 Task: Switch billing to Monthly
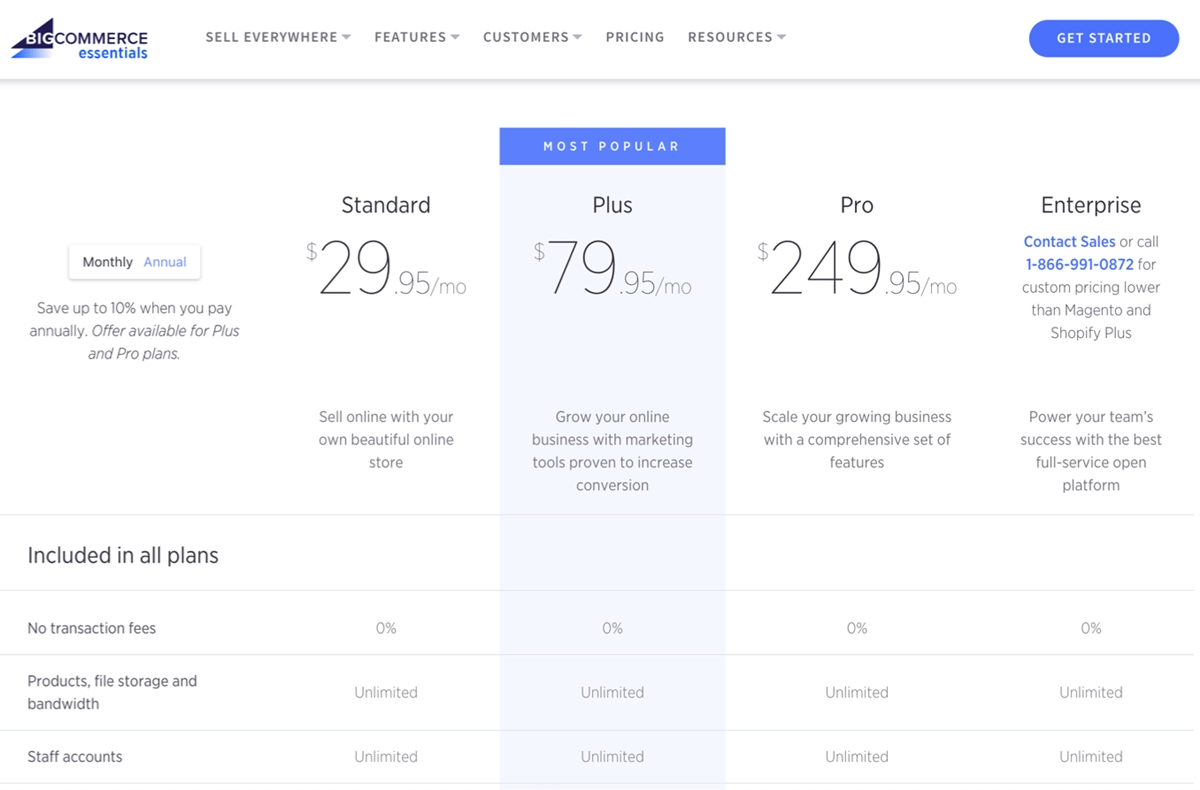click(107, 262)
